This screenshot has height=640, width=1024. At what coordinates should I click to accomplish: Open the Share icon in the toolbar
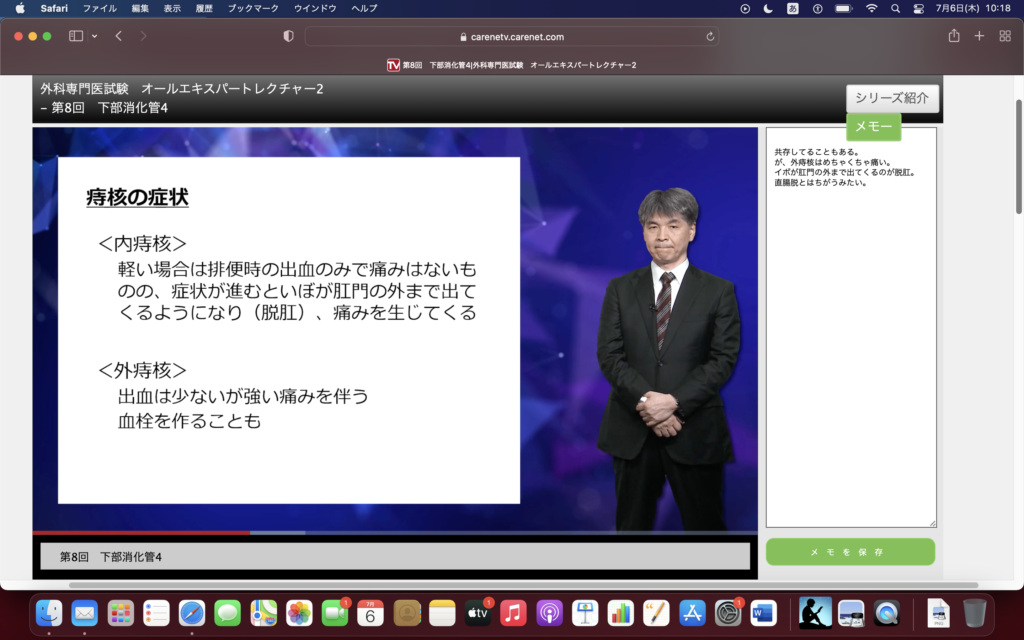[953, 36]
